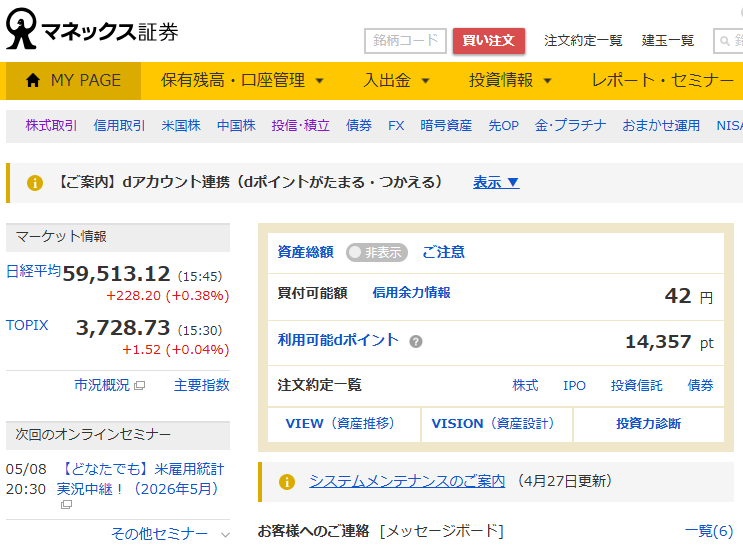
Task: Open 投資信託 under 注文約定一覧
Action: (x=636, y=386)
